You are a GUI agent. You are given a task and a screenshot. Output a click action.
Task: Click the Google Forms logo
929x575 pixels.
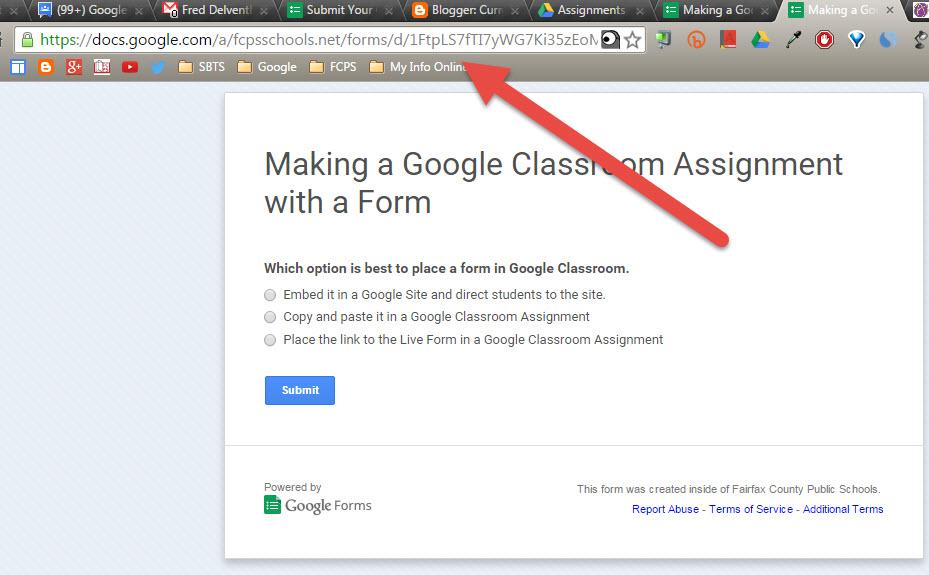[x=318, y=505]
